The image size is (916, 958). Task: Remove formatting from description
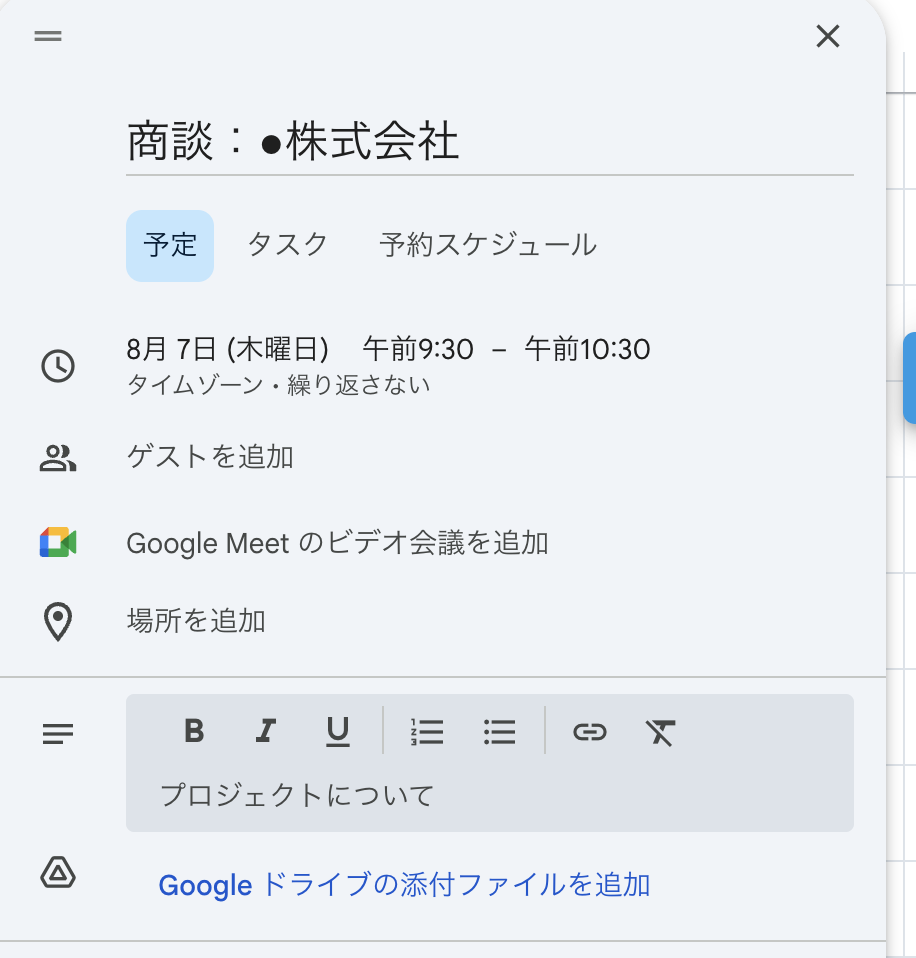(x=661, y=732)
